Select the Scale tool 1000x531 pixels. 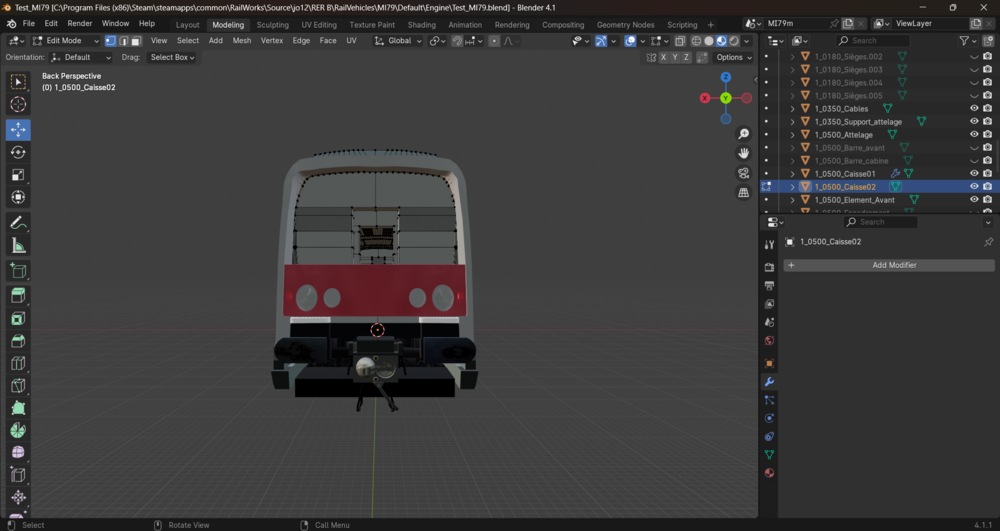click(x=18, y=175)
